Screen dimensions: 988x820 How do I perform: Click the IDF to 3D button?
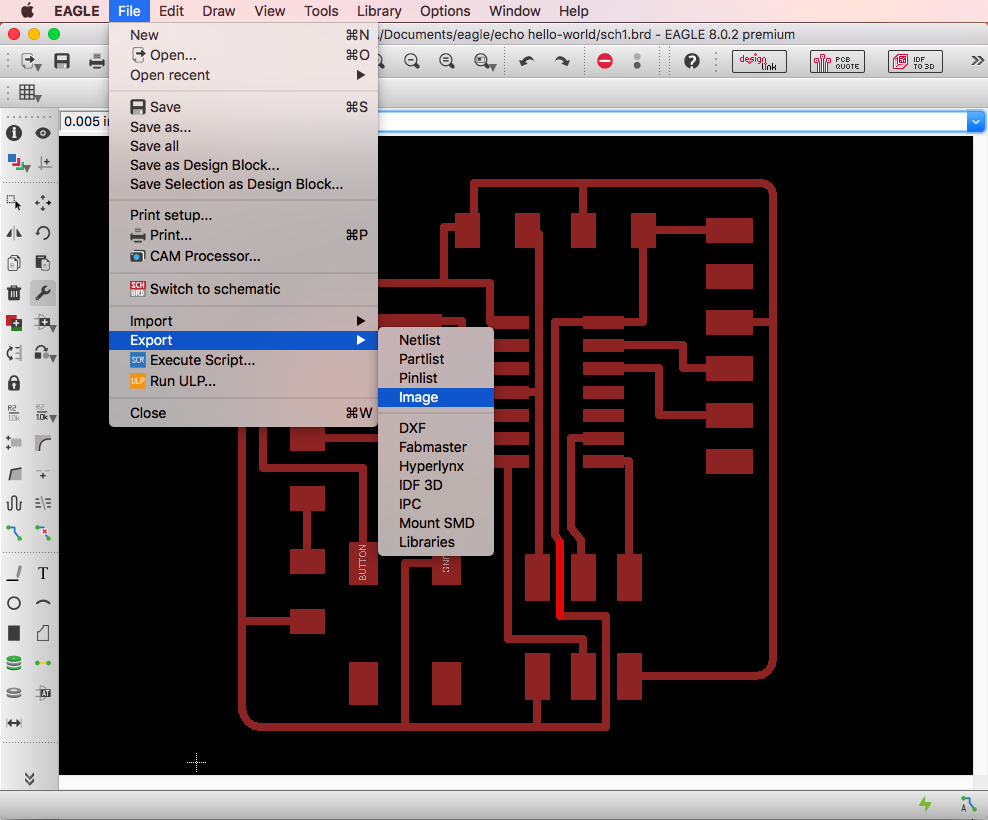point(916,61)
